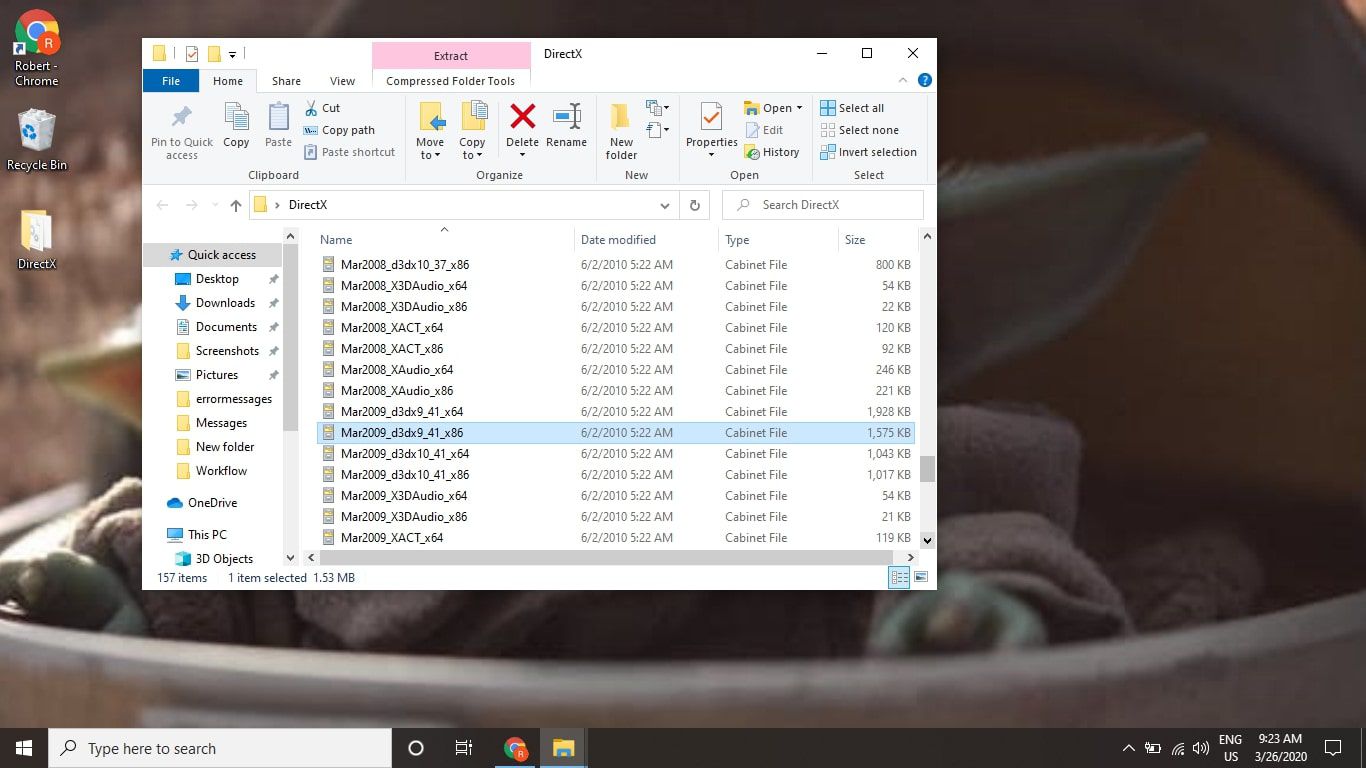This screenshot has width=1366, height=768.
Task: Click Invert selection button
Action: (x=868, y=152)
